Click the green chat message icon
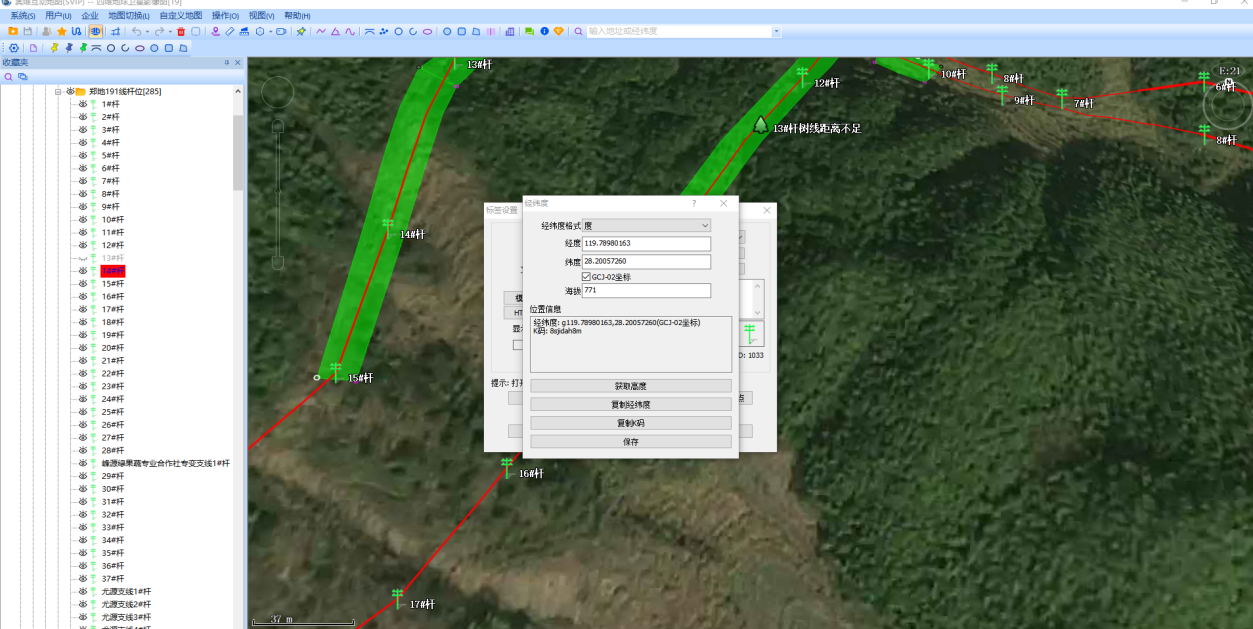This screenshot has width=1253, height=629. tap(529, 32)
